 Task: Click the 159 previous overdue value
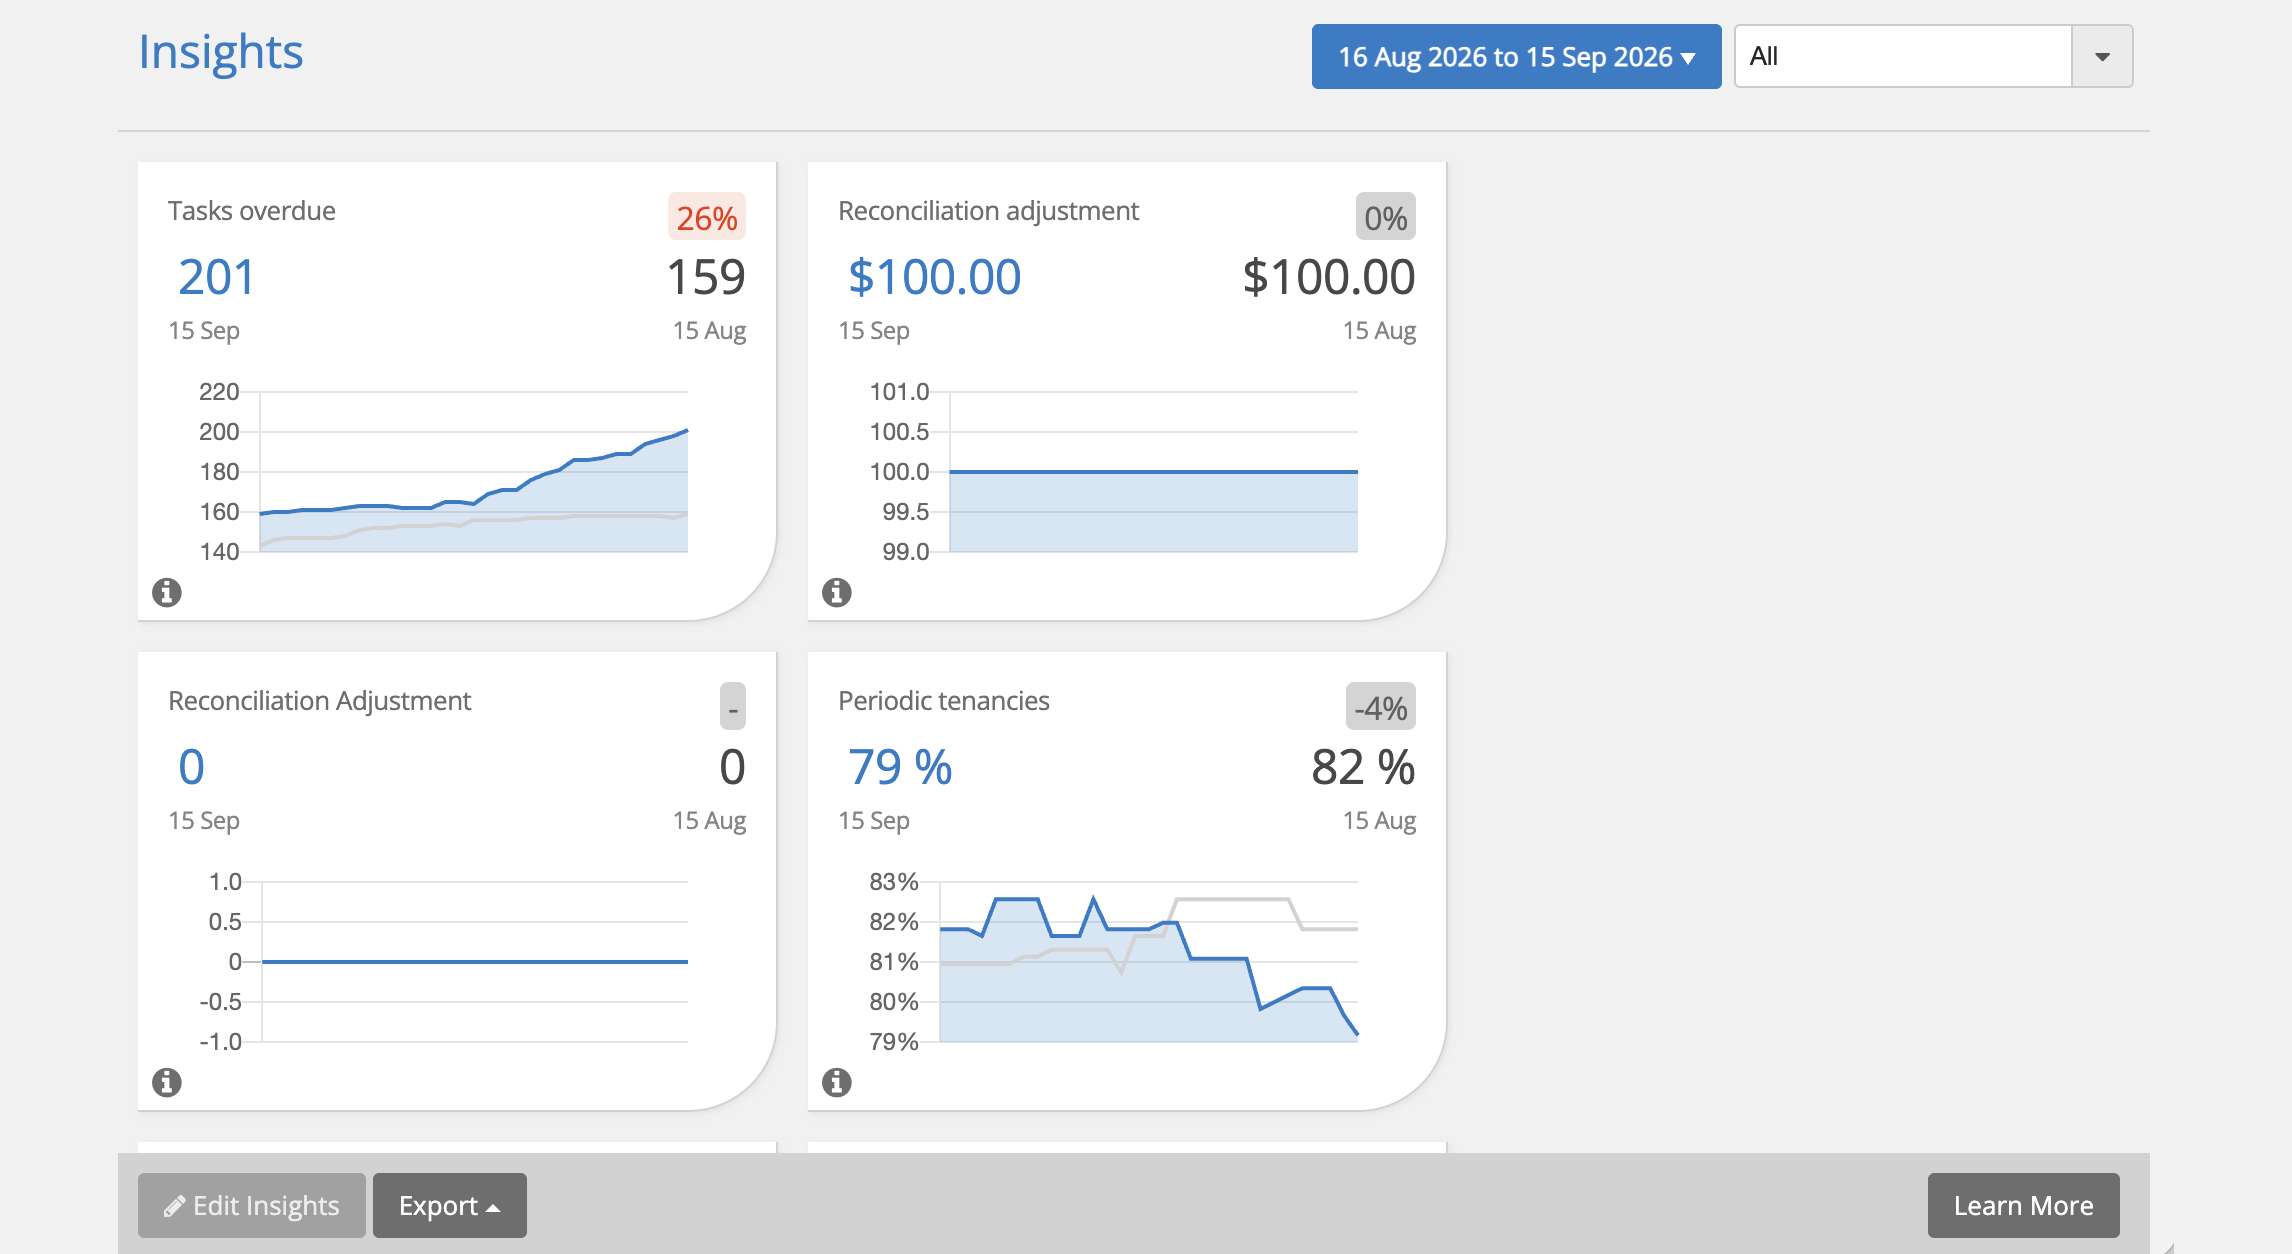pyautogui.click(x=706, y=277)
